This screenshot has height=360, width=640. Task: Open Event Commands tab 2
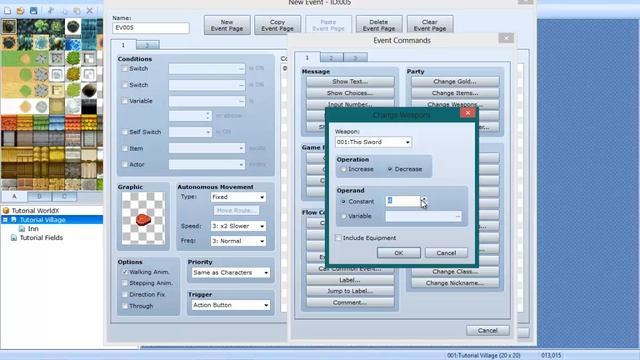(x=331, y=58)
